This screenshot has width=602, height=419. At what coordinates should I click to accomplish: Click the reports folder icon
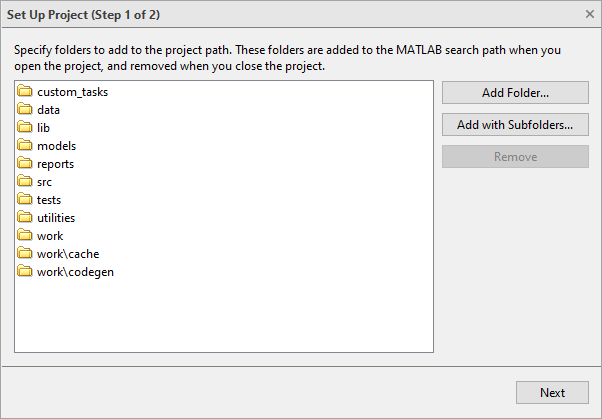(26, 164)
